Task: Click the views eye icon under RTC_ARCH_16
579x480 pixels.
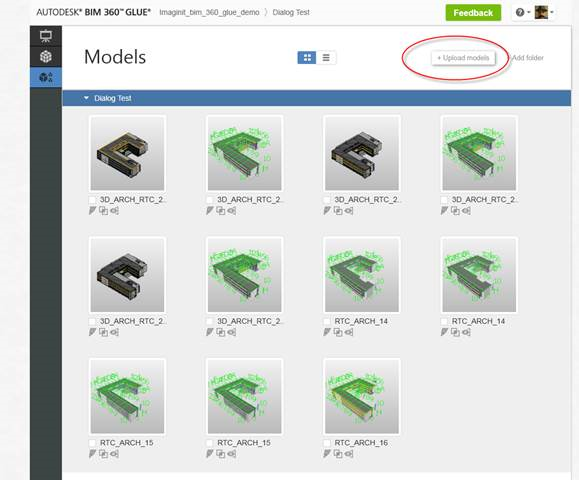Action: tap(349, 454)
